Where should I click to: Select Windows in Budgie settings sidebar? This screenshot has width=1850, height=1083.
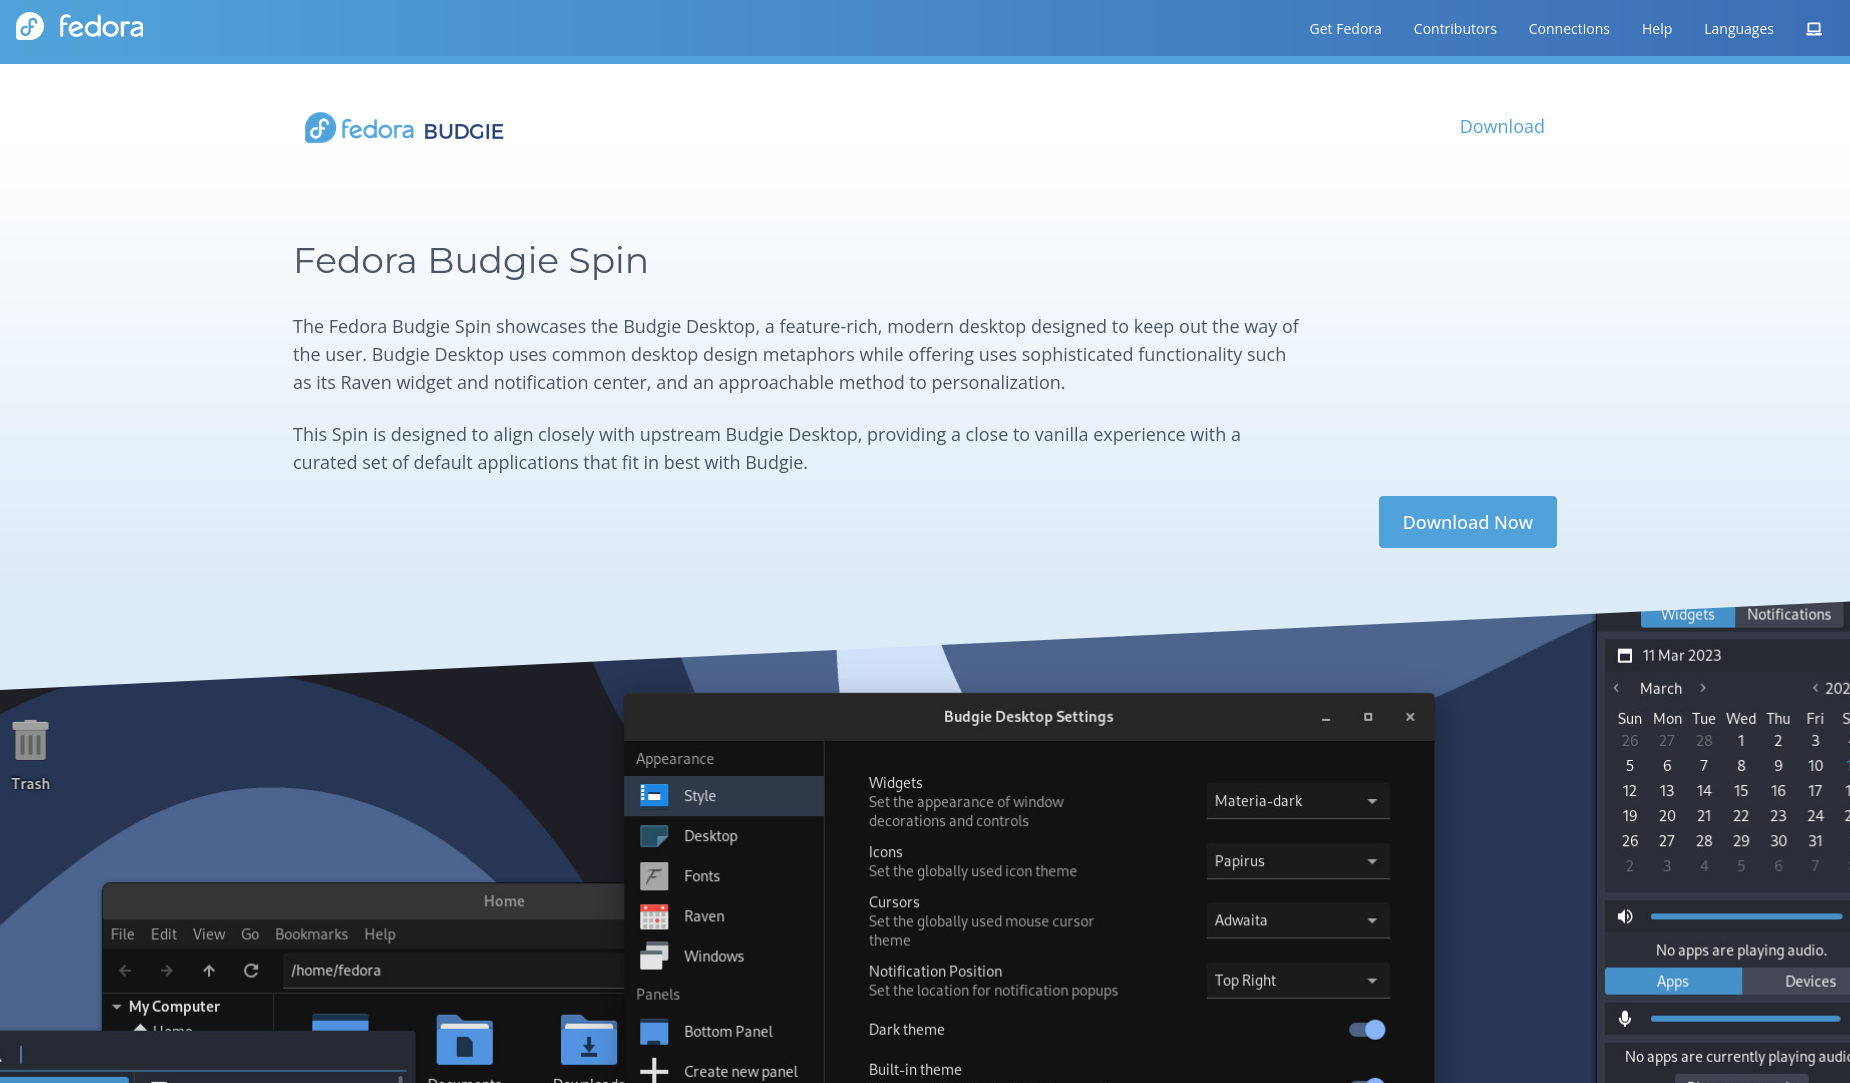click(724, 956)
